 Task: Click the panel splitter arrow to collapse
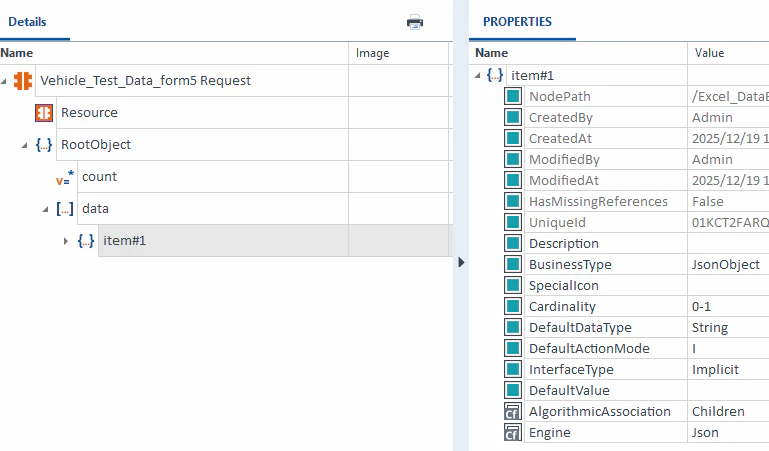(x=461, y=262)
